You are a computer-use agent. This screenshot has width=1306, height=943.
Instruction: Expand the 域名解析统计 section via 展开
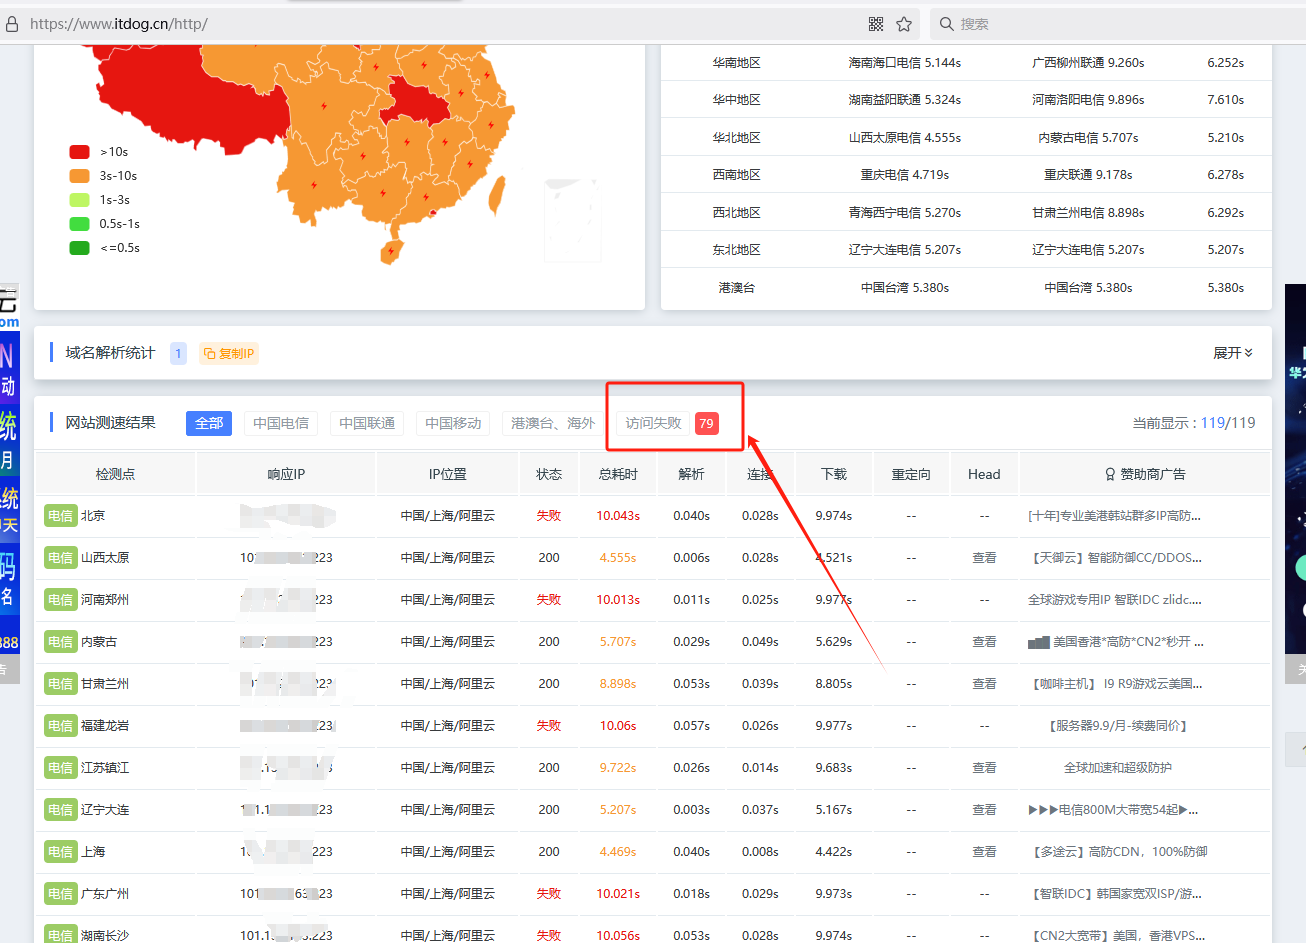click(1233, 353)
